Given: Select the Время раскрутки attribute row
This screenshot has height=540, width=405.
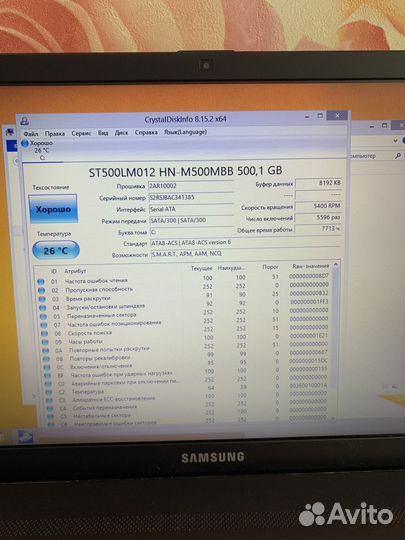Looking at the screenshot, I should pos(185,296).
